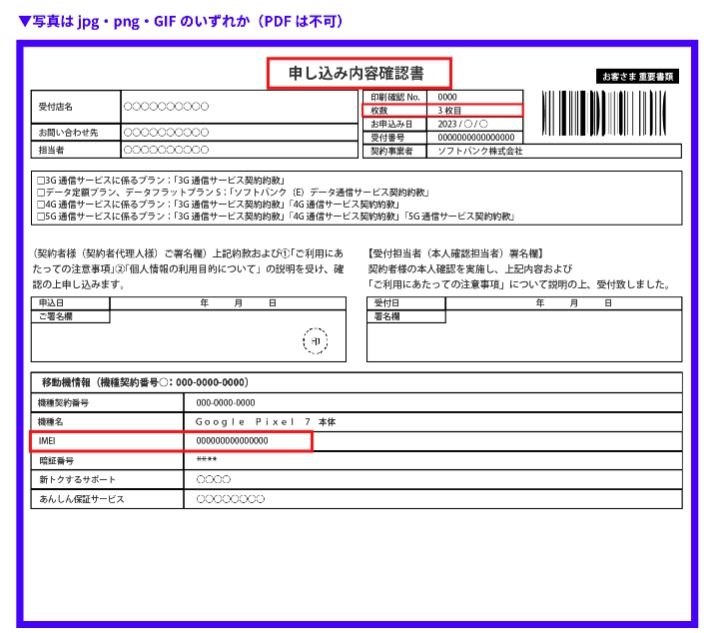Select the 署名欄 label in the staff box
Viewport: 718px width, 633px height.
407,316
